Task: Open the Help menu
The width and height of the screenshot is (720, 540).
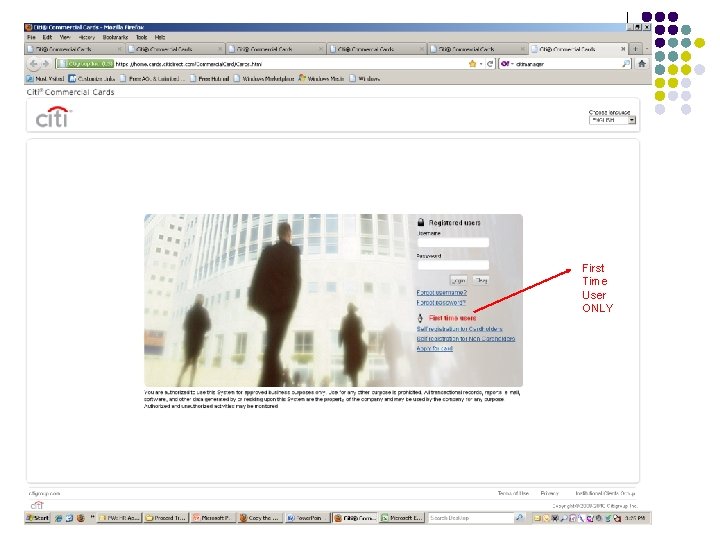Action: (160, 37)
